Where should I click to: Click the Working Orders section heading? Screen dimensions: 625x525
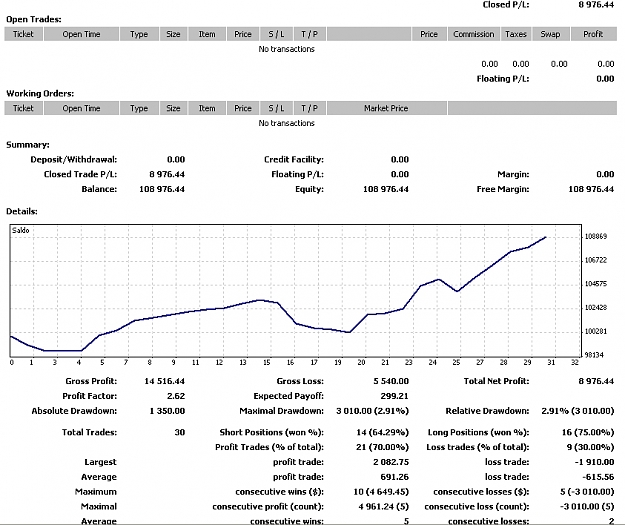pyautogui.click(x=40, y=93)
